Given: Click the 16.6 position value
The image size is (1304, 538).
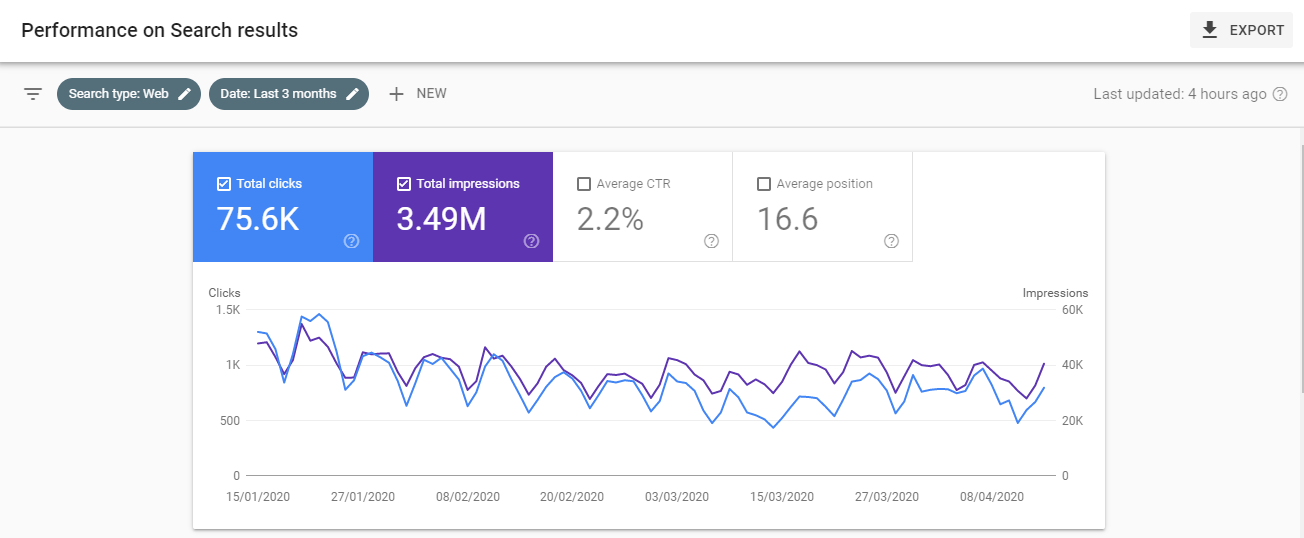Looking at the screenshot, I should click(x=788, y=219).
